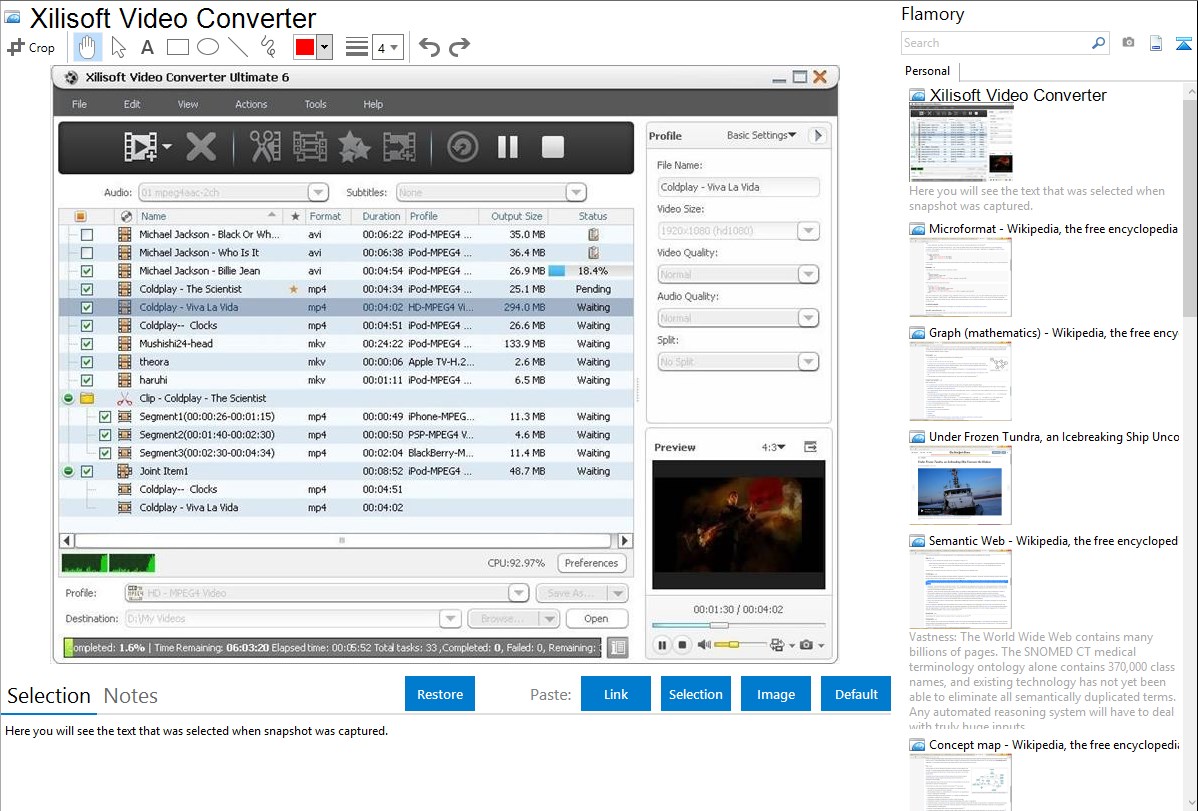Pick the rectangle shape tool
This screenshot has height=811, width=1198.
click(177, 47)
